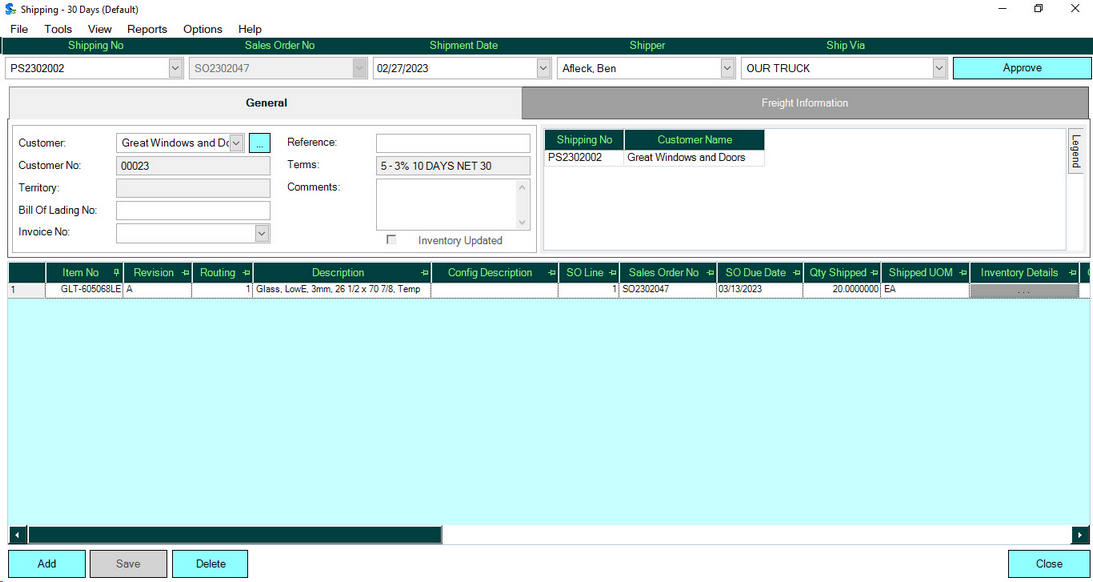Open the Ship Via dropdown
The height and width of the screenshot is (582, 1093).
938,68
